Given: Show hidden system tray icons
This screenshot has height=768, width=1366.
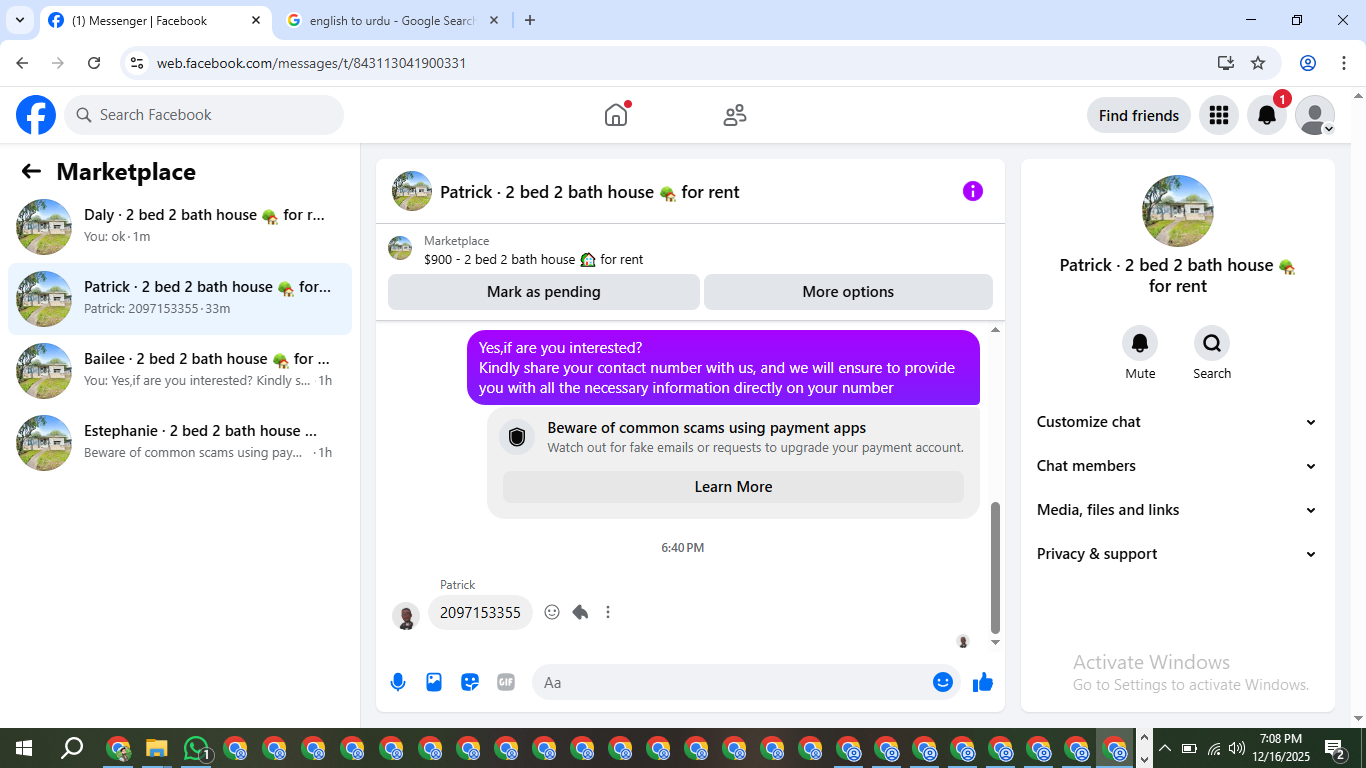Looking at the screenshot, I should click(1164, 748).
